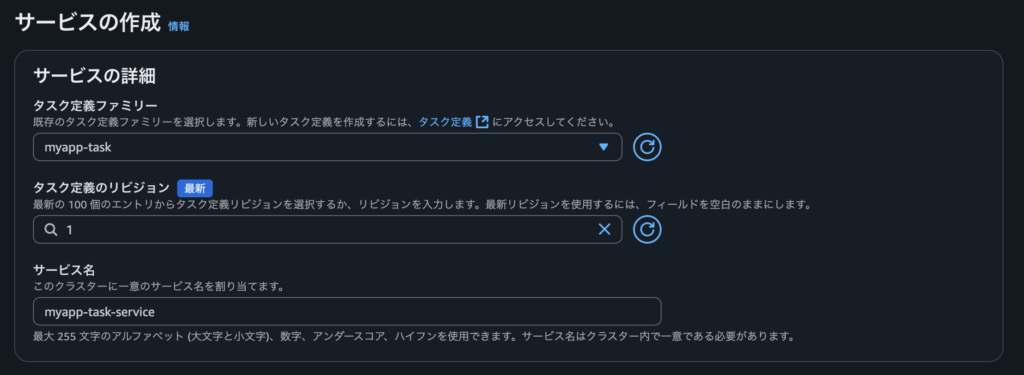Click into the myapp-task-service name field
Image resolution: width=1024 pixels, height=375 pixels.
coord(347,312)
